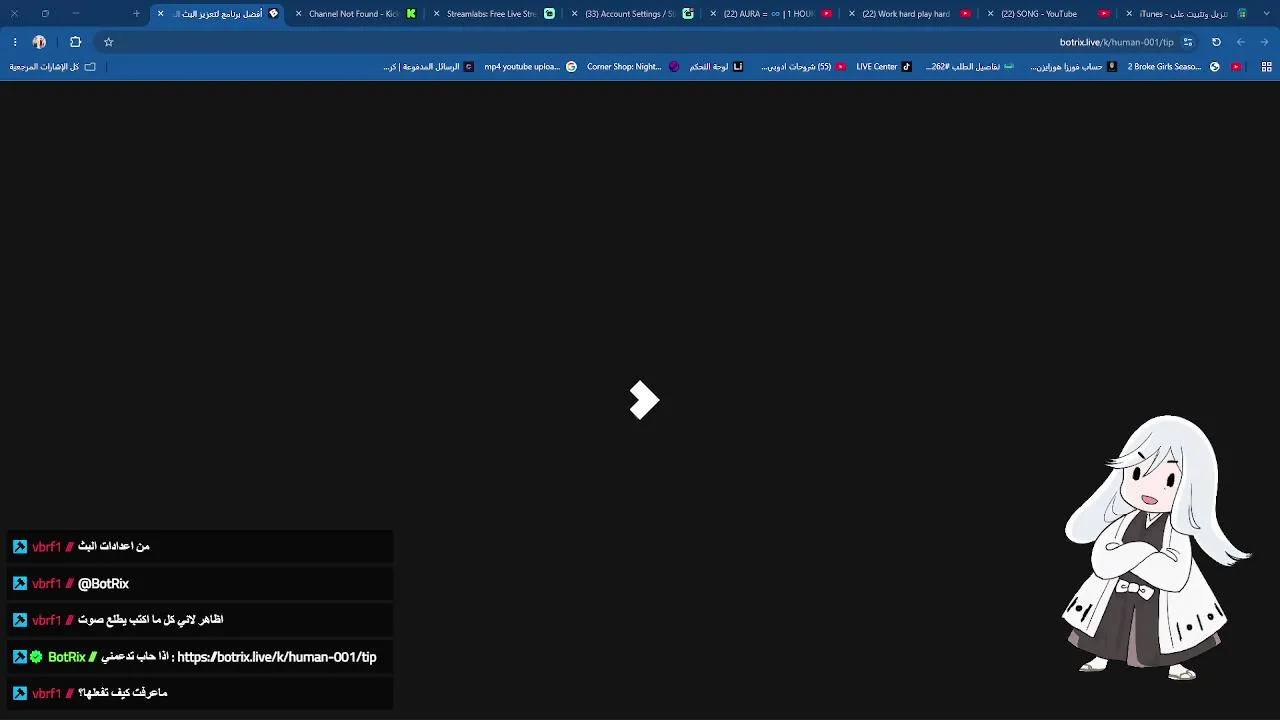
Task: Close the "(22) AURA" tab
Action: [715, 14]
